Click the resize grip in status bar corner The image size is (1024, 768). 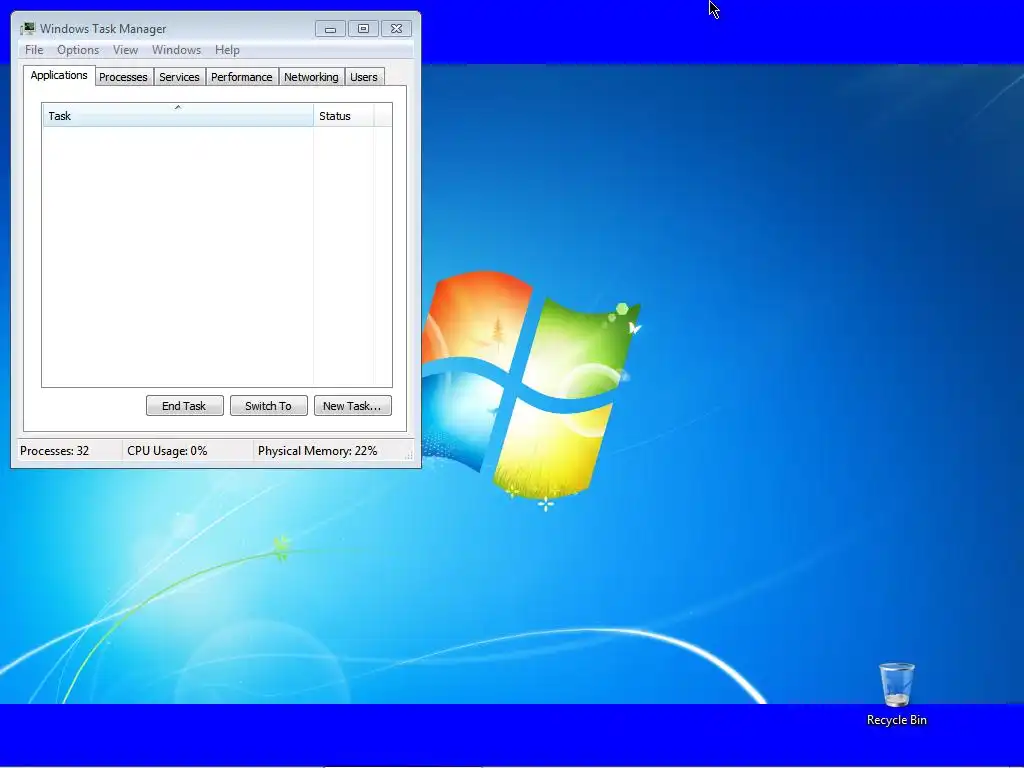coord(409,455)
